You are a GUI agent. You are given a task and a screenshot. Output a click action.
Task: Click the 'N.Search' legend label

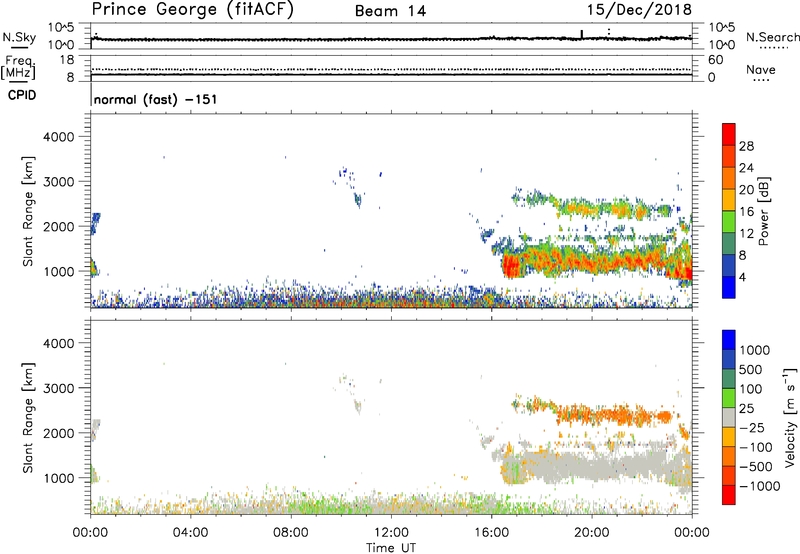(x=772, y=37)
